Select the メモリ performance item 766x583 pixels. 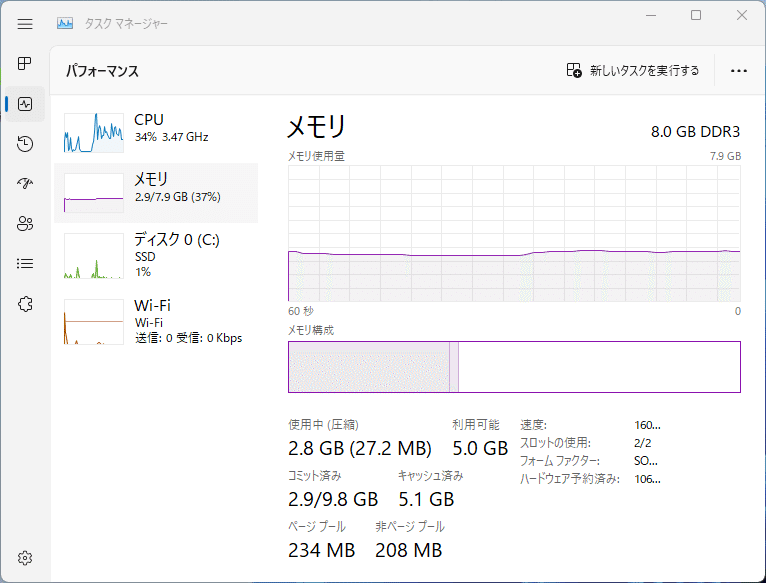[156, 193]
